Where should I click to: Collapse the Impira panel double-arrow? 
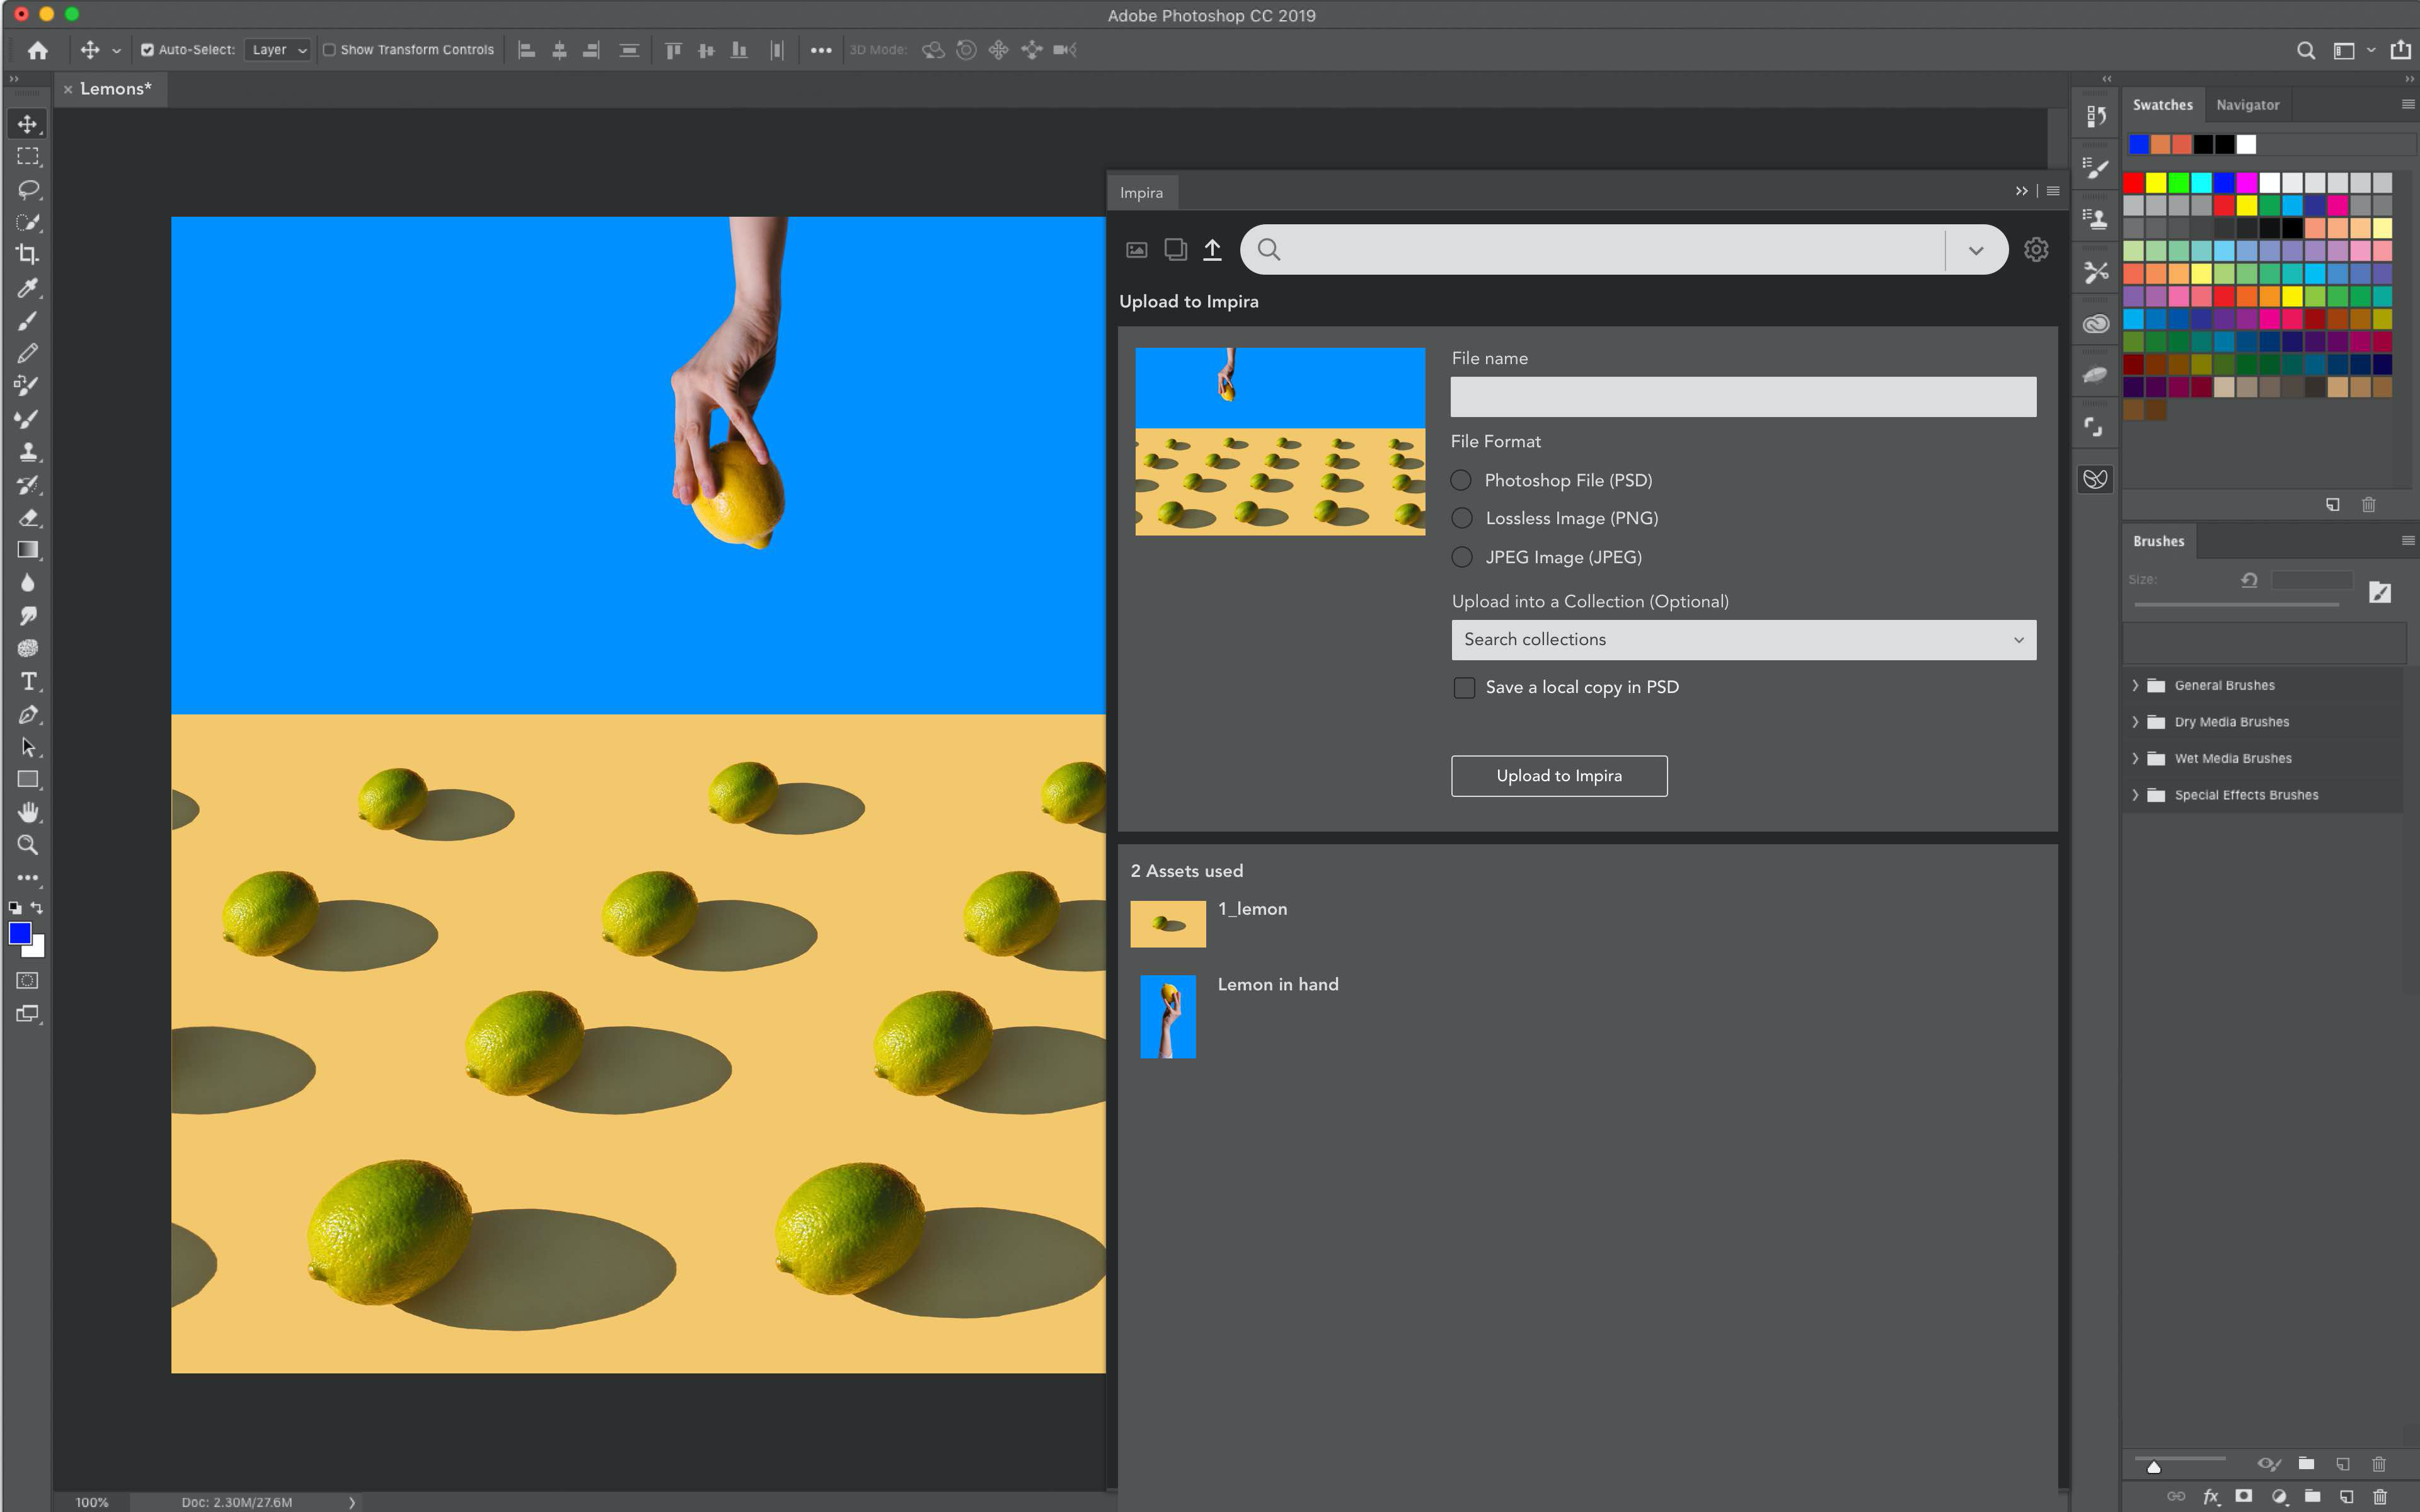pyautogui.click(x=2021, y=191)
